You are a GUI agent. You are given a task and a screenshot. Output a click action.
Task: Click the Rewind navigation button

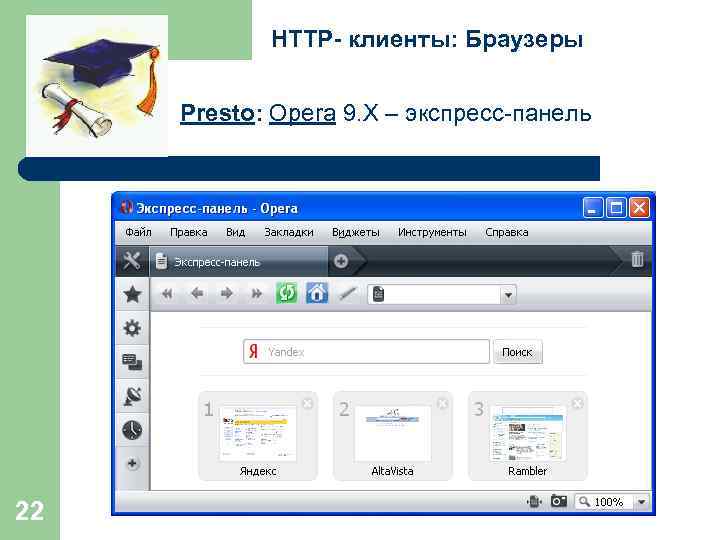click(168, 294)
